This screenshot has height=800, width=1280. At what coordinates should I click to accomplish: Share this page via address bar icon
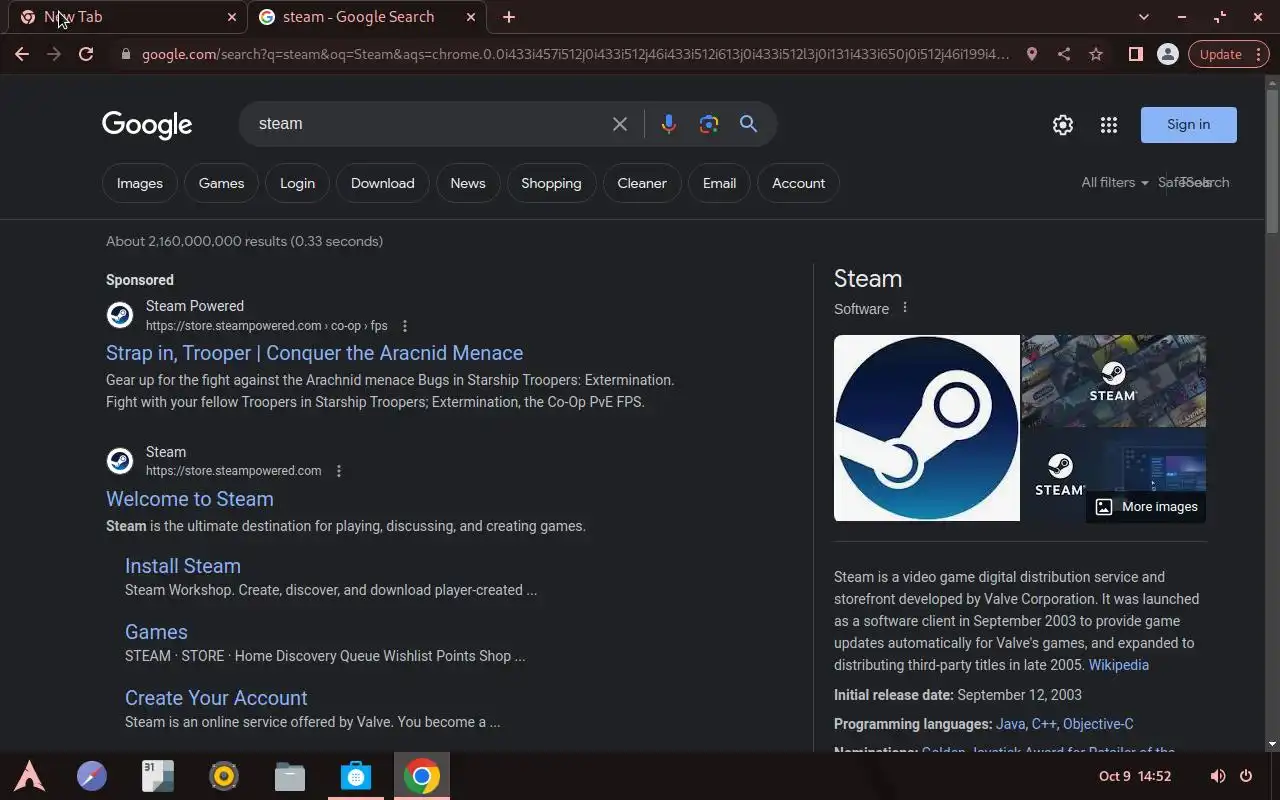[x=1064, y=54]
